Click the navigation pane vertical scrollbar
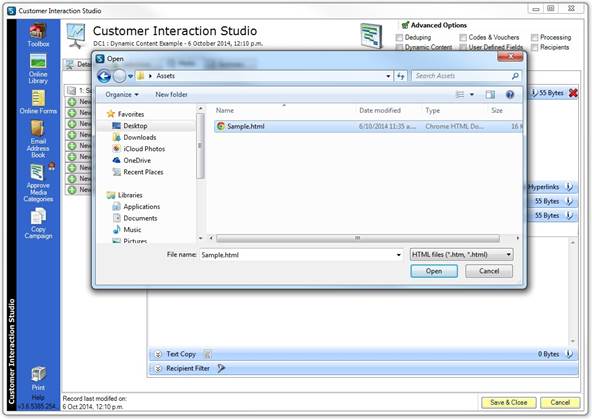Screen dimensions: 592x419 pos(200,145)
